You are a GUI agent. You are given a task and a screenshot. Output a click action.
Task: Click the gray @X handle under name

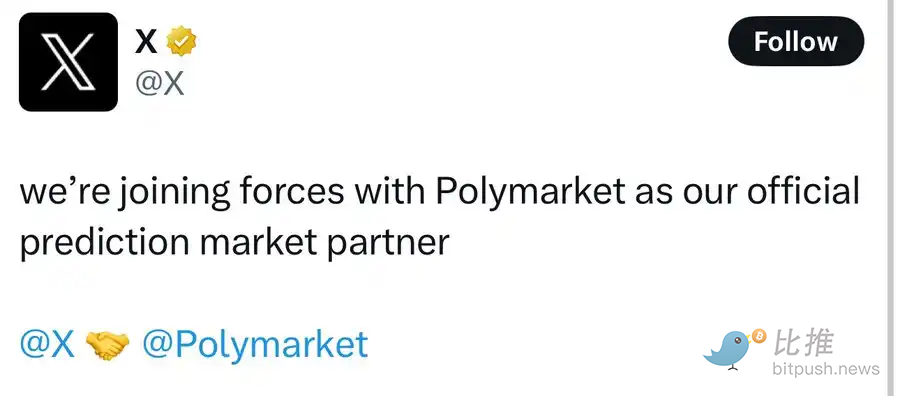tap(160, 83)
